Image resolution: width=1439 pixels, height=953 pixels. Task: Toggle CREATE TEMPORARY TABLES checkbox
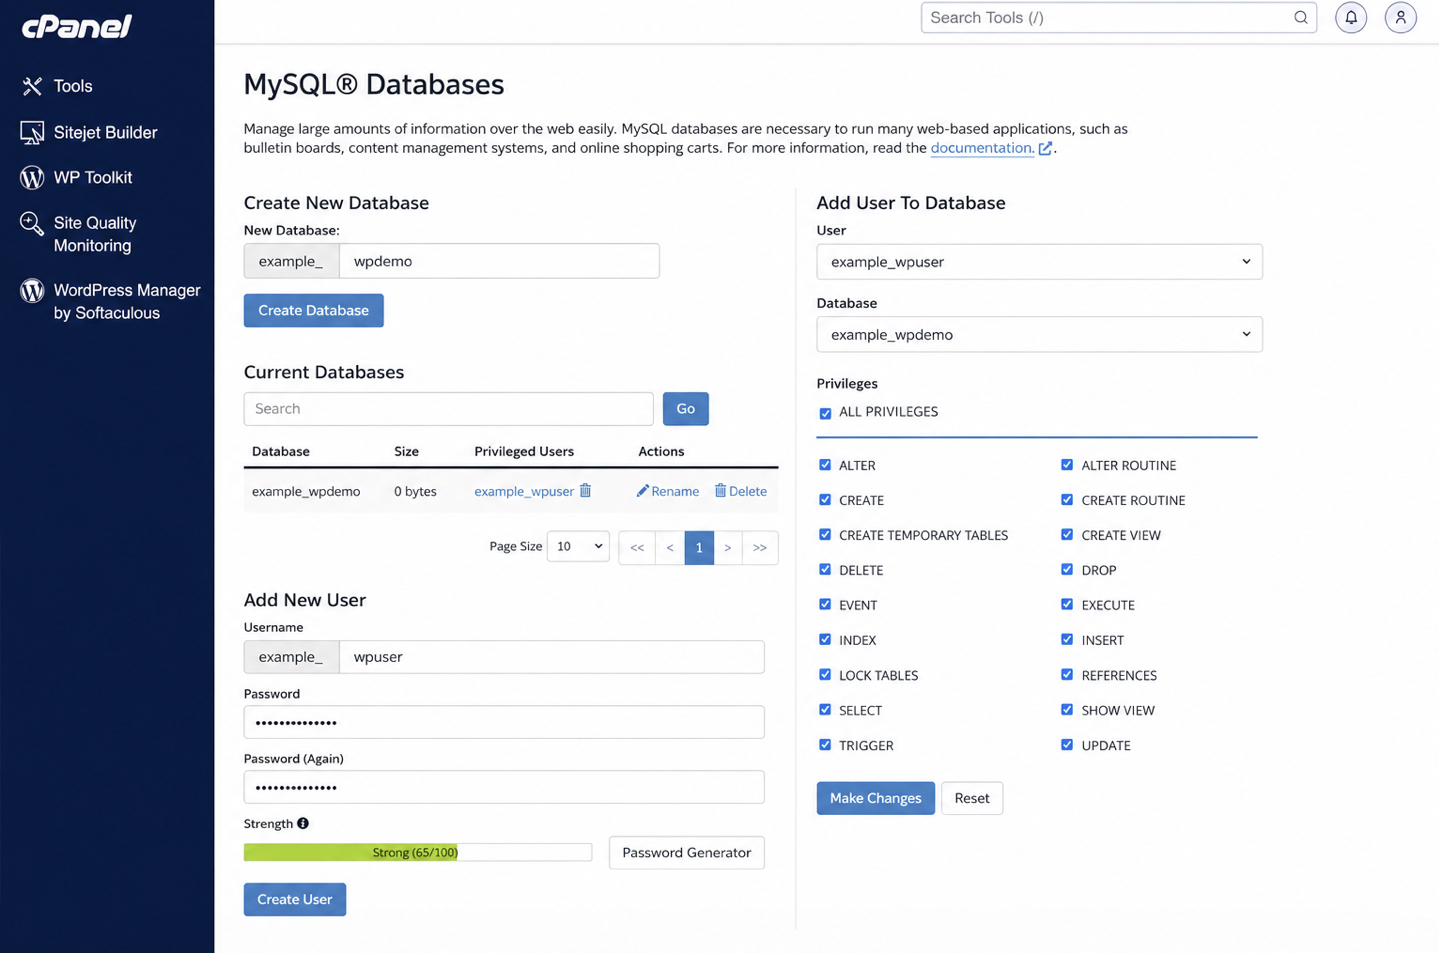tap(825, 535)
